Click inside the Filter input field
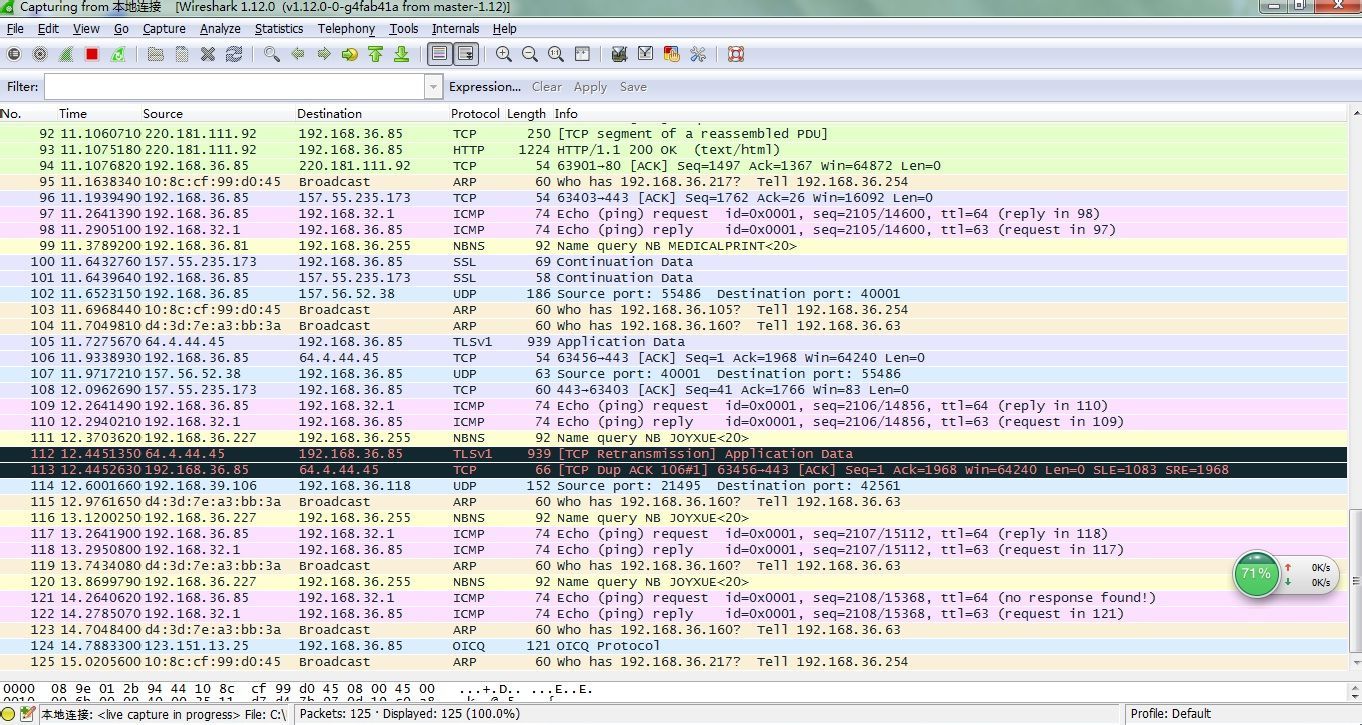 pos(234,87)
